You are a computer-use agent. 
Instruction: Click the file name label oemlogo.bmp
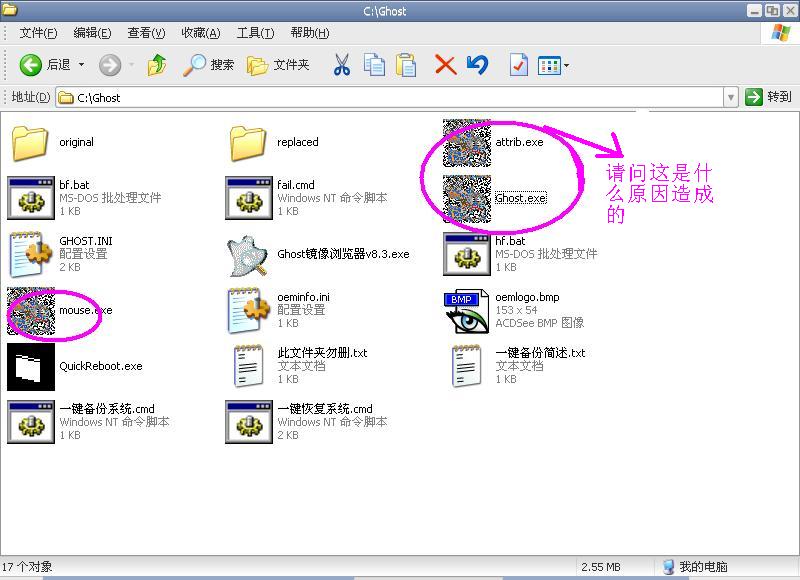(527, 297)
